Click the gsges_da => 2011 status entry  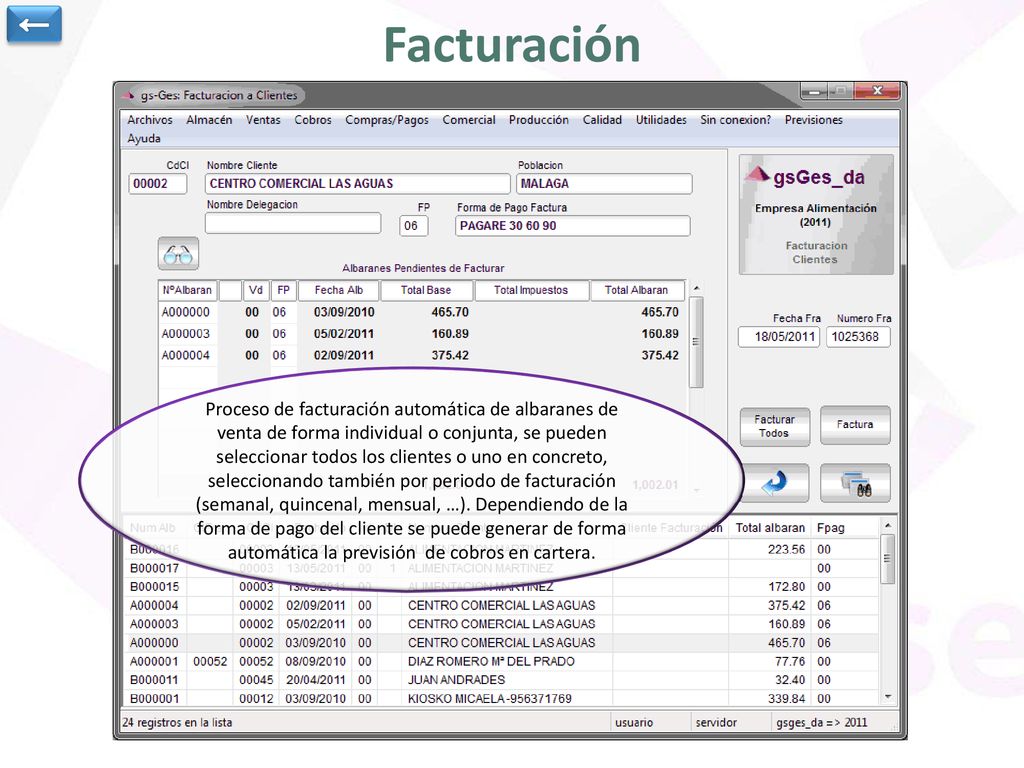click(822, 722)
